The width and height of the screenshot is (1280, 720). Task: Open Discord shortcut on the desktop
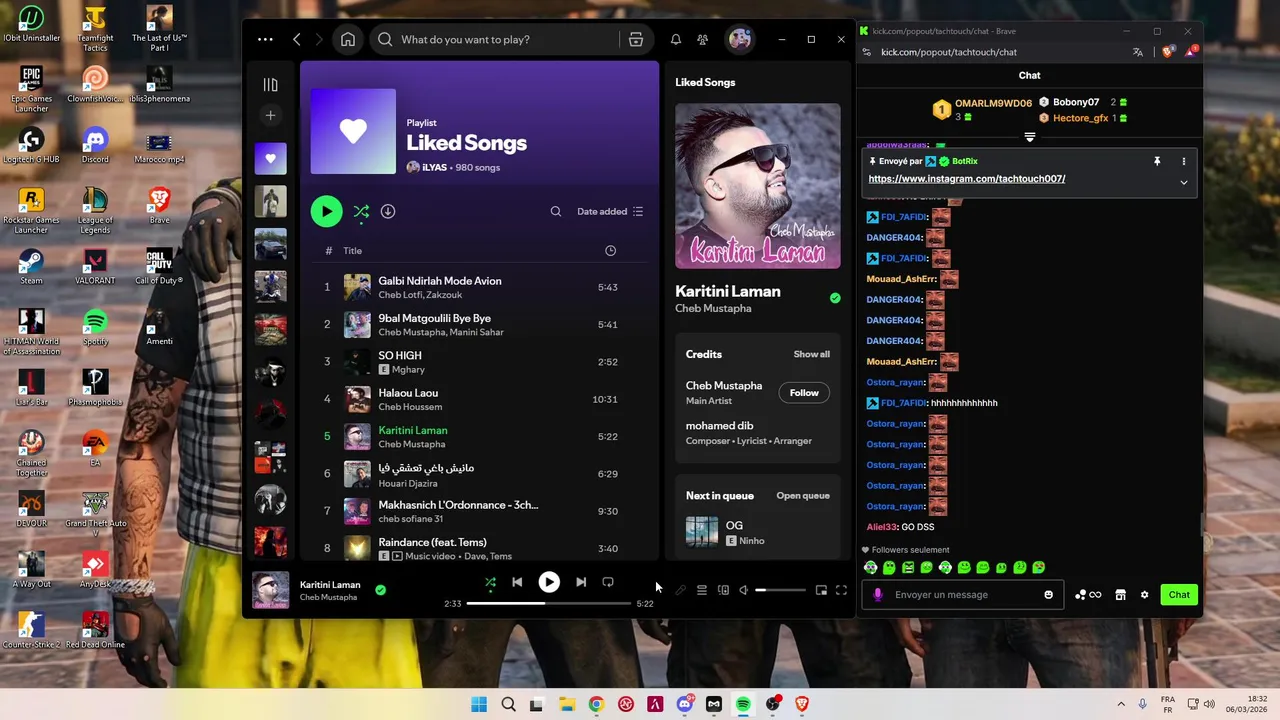[95, 143]
